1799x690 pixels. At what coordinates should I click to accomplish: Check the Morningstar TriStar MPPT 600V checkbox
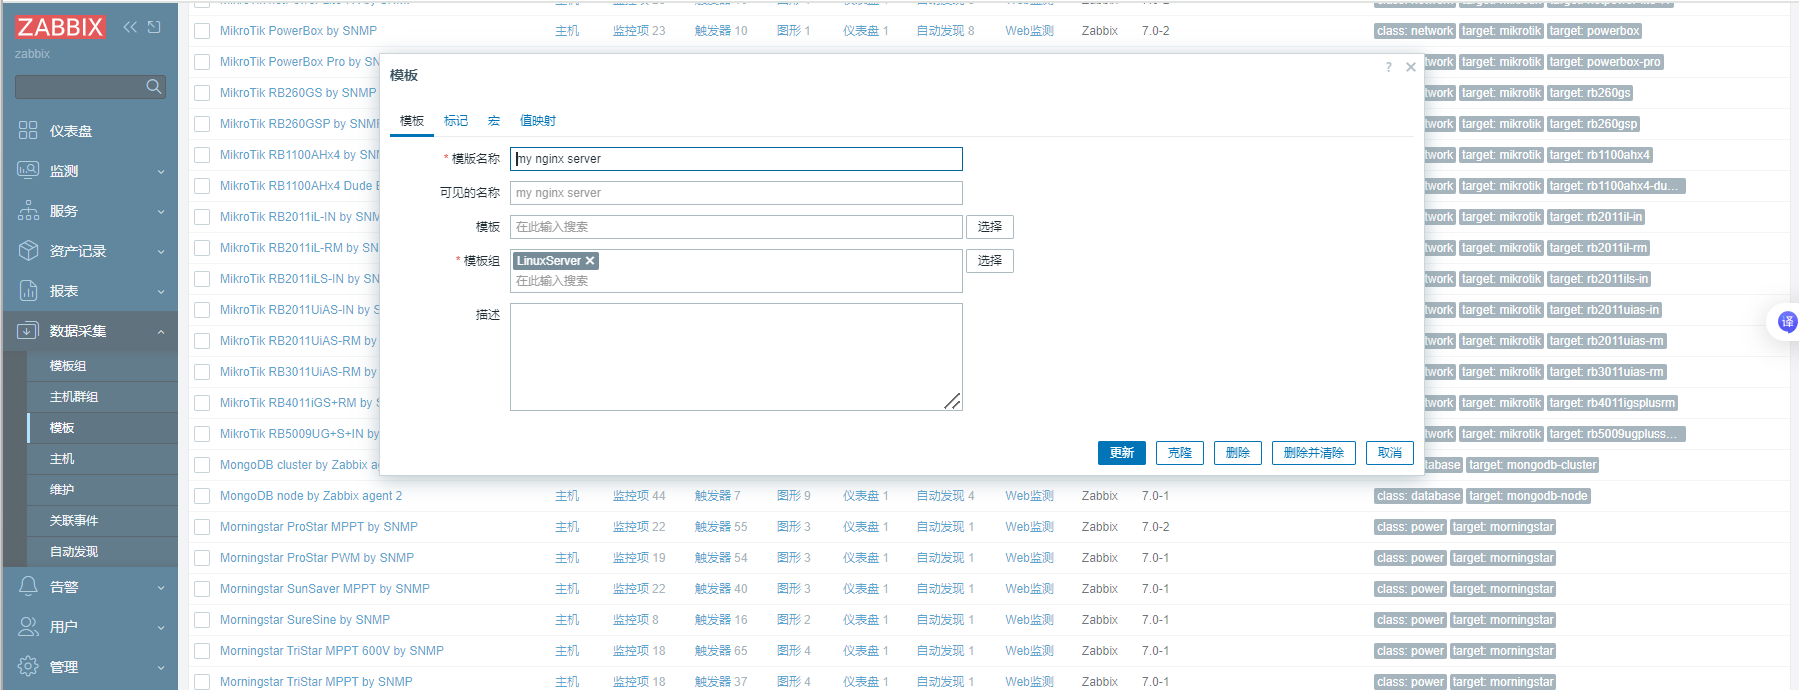coord(202,651)
